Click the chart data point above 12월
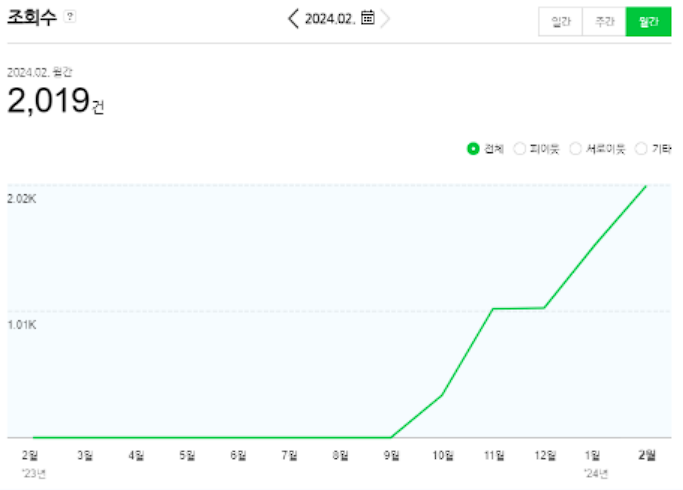The image size is (683, 490). click(543, 308)
